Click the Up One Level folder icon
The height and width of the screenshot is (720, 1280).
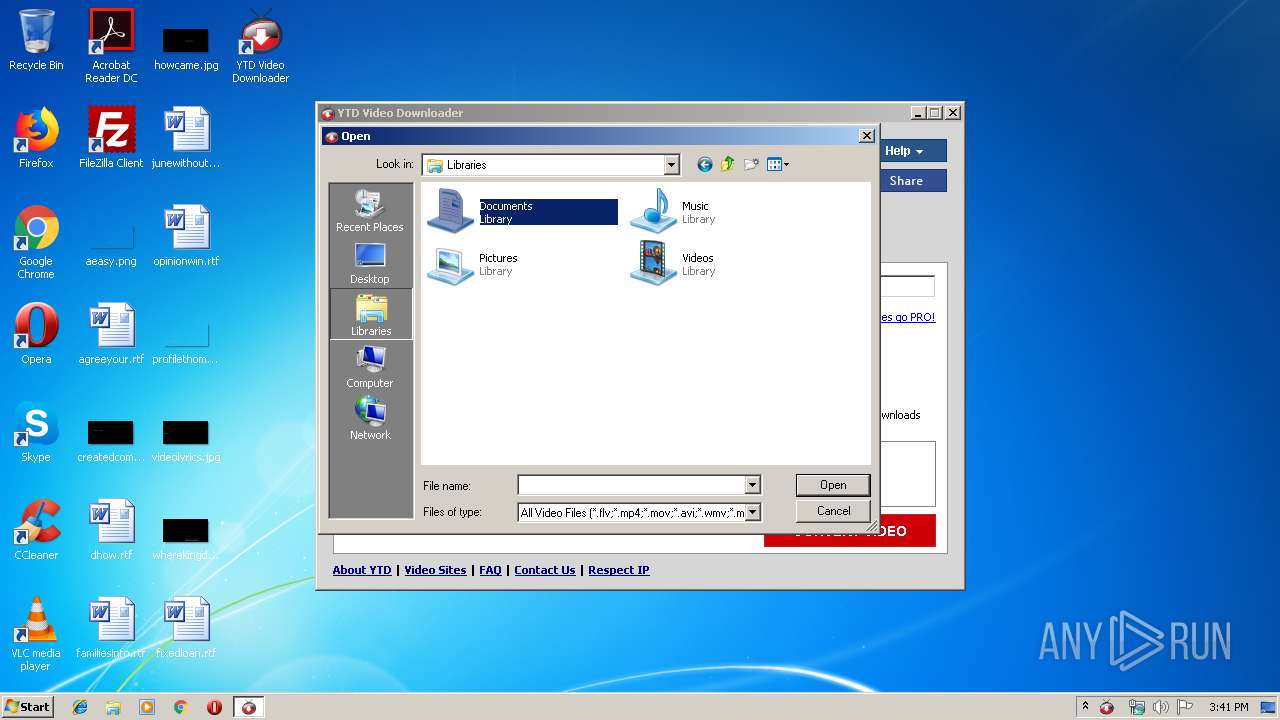pos(728,165)
